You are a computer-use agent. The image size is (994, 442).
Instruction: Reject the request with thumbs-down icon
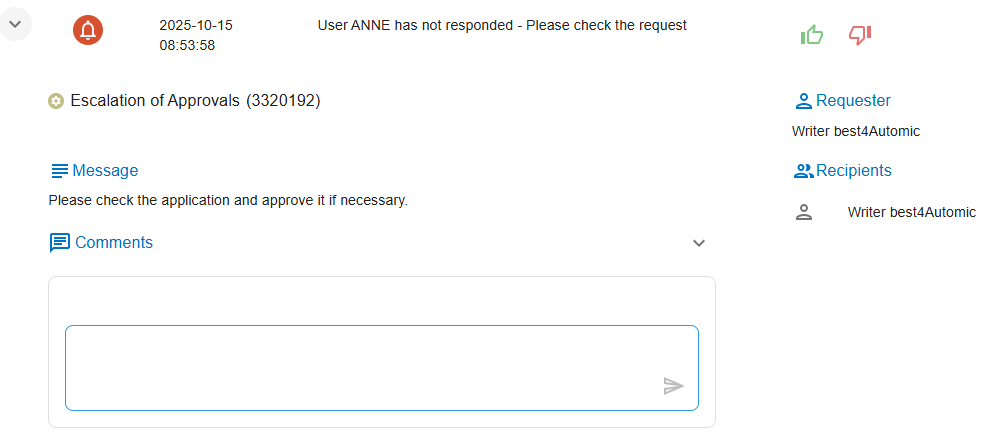coord(860,35)
